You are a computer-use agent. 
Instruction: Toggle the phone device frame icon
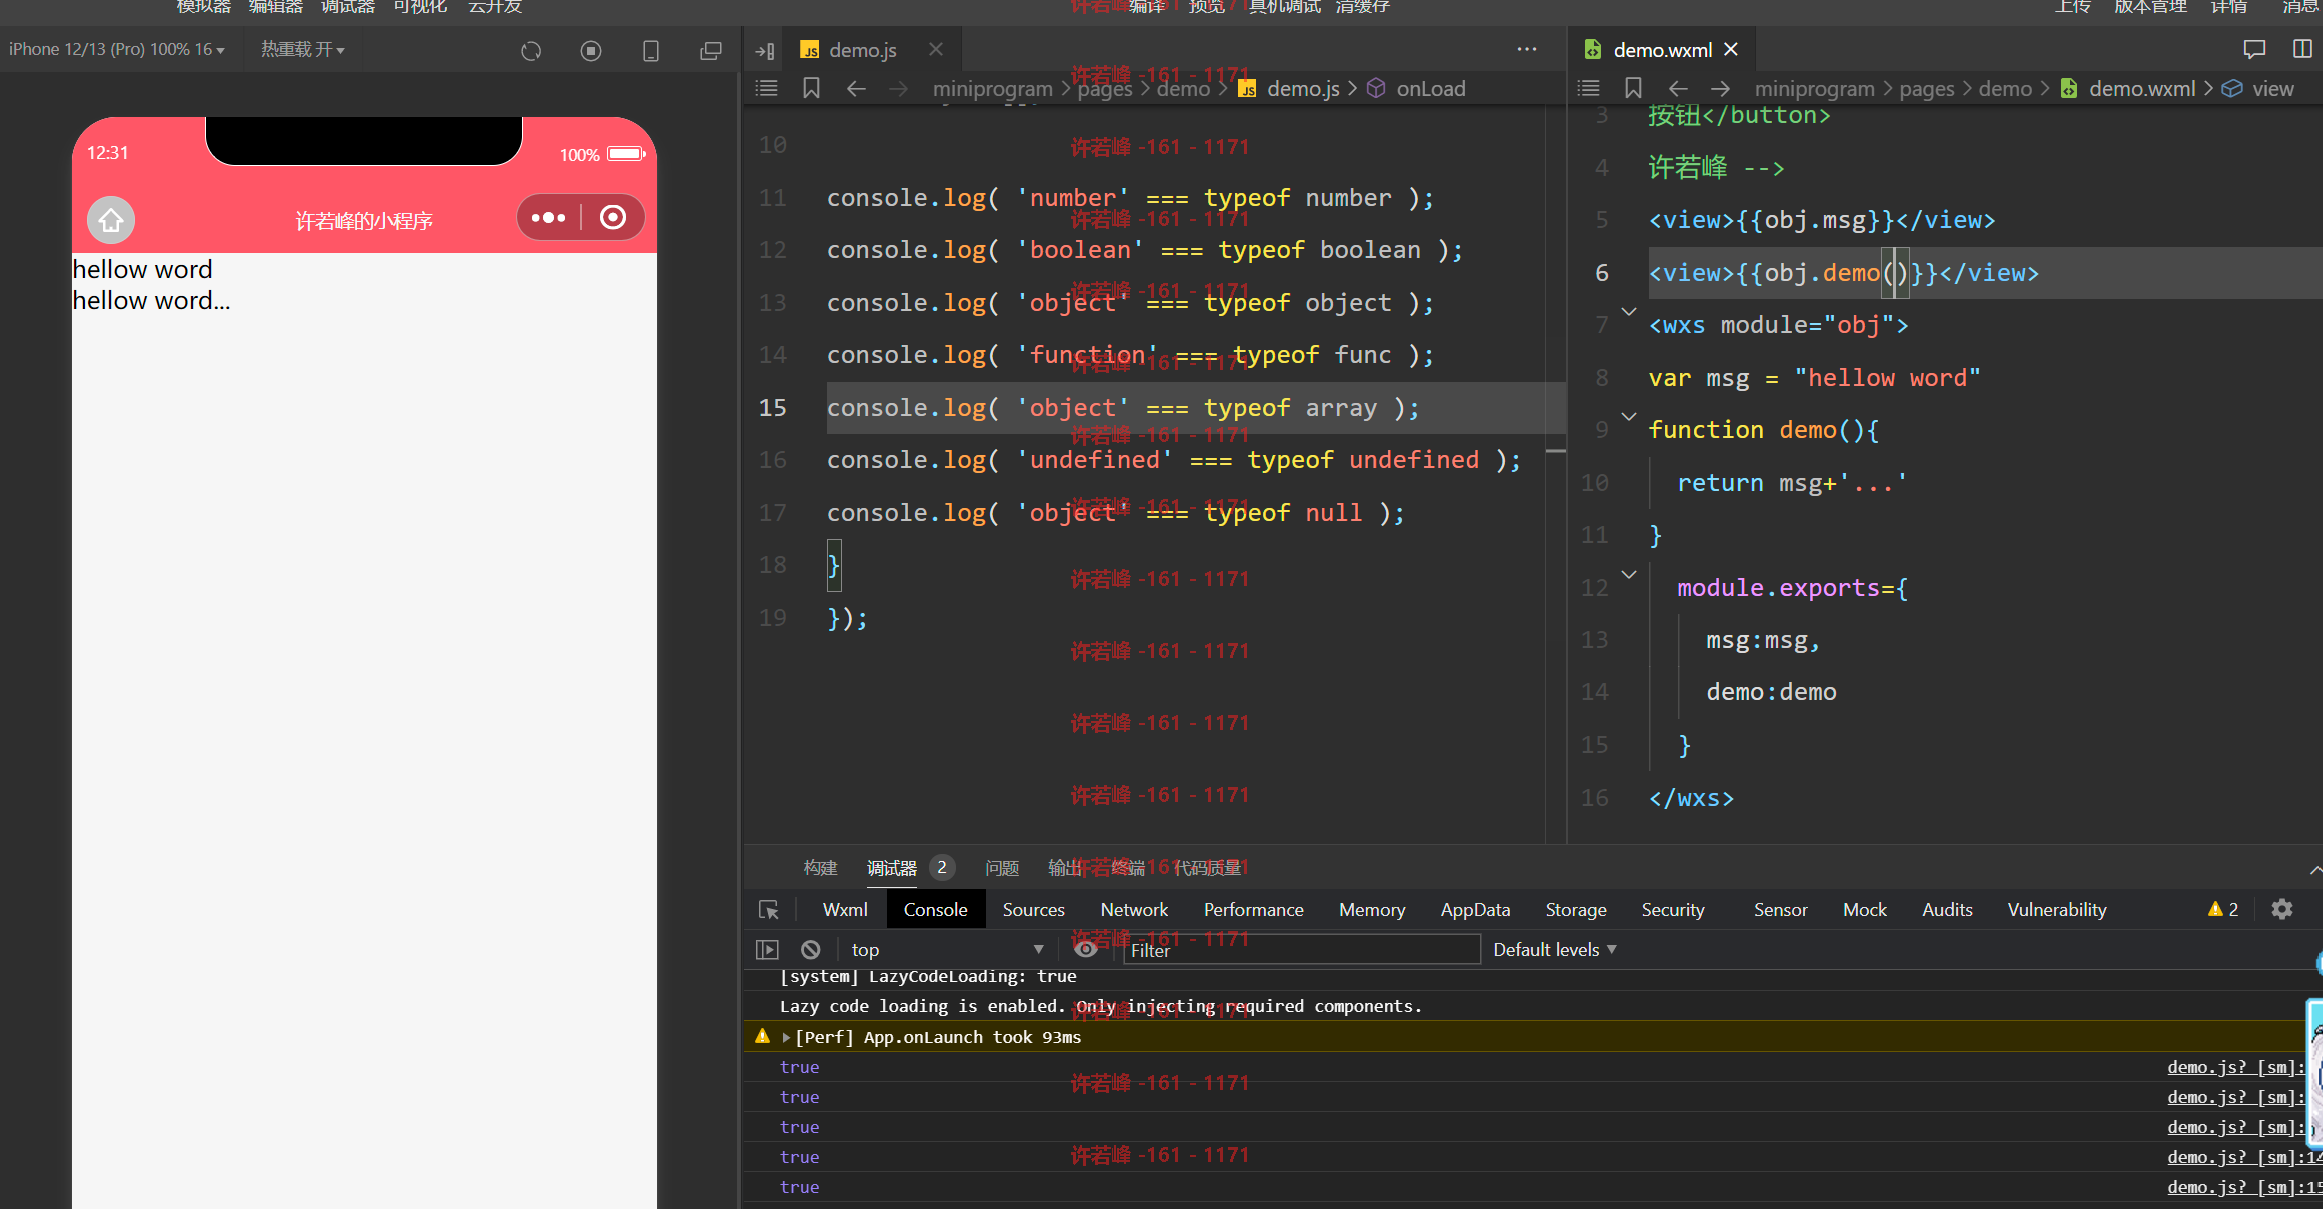pos(651,50)
